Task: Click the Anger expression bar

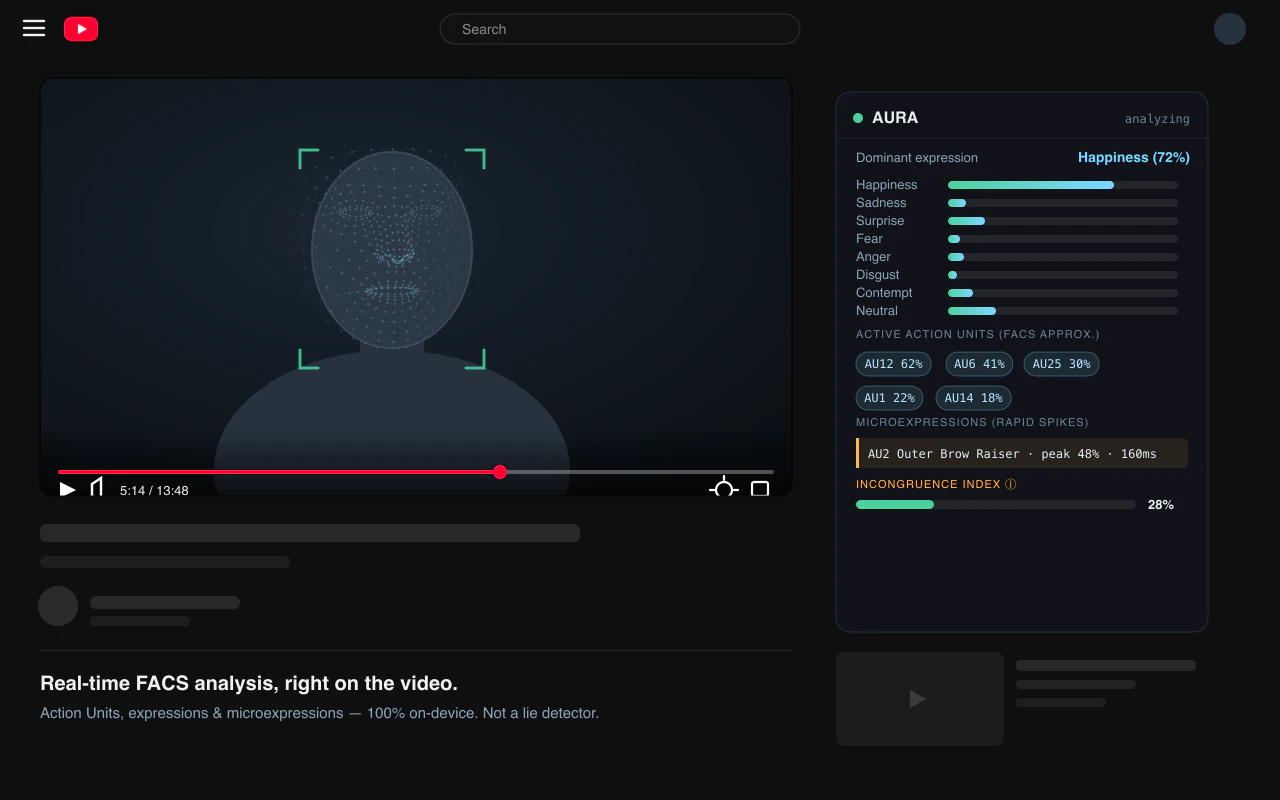Action: [x=1063, y=257]
